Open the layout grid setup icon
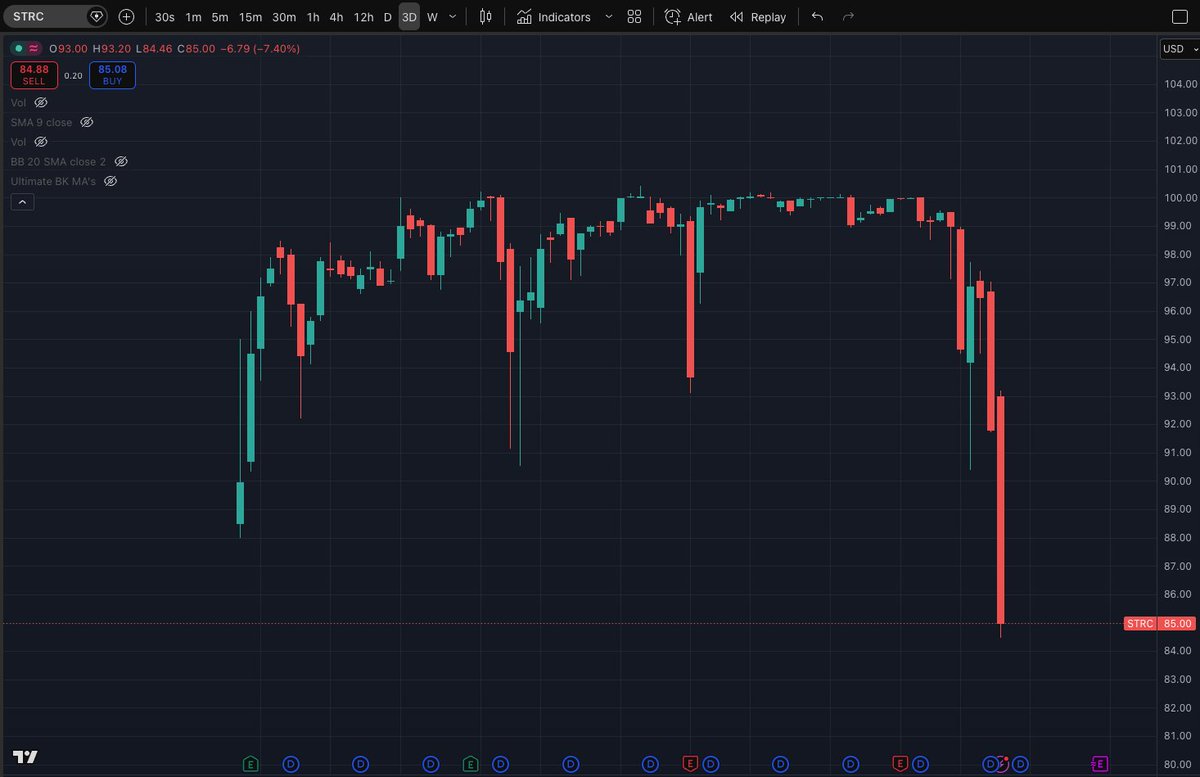 click(x=634, y=17)
